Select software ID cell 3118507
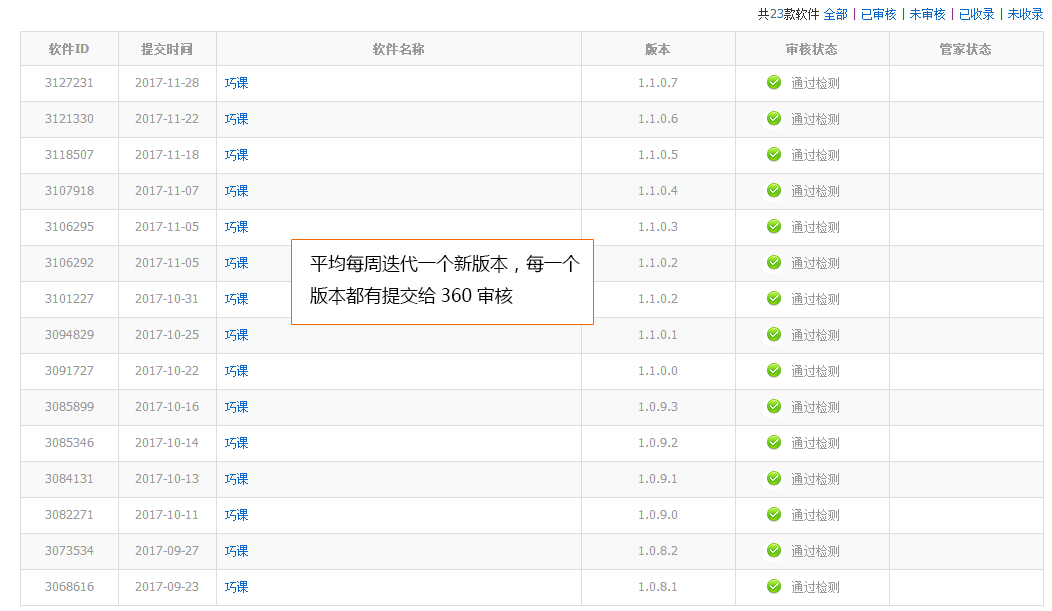The width and height of the screenshot is (1052, 611). coord(69,155)
